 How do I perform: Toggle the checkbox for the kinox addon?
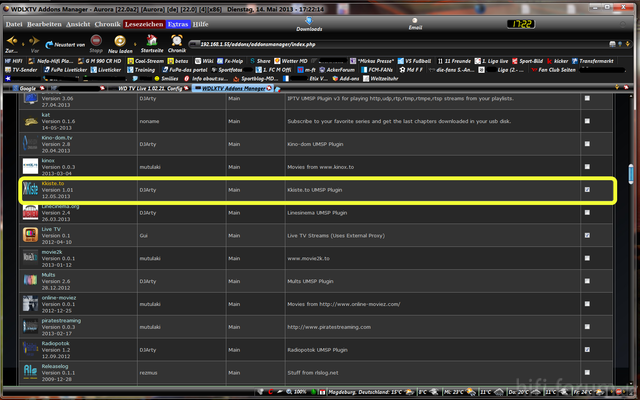(x=587, y=167)
